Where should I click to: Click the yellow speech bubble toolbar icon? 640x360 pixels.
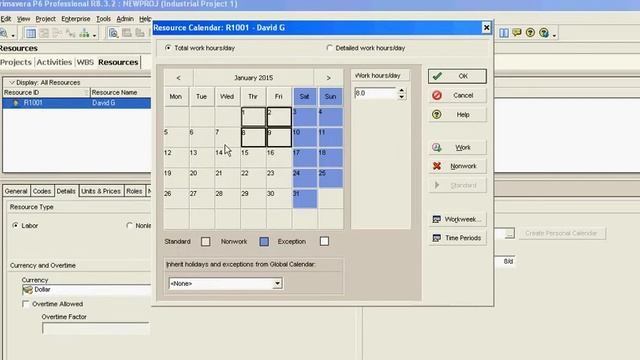coord(517,32)
